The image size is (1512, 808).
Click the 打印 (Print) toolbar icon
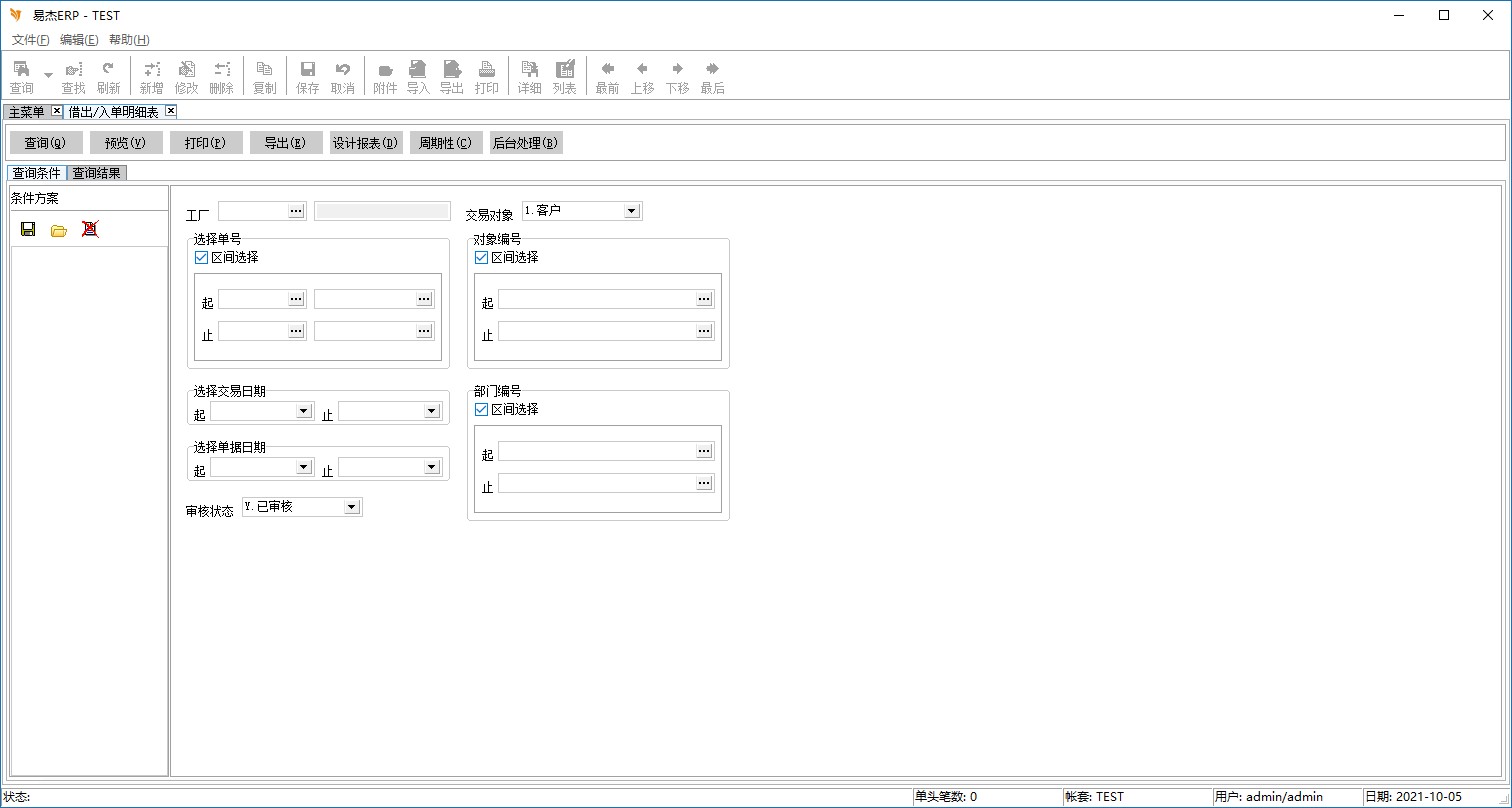click(486, 76)
